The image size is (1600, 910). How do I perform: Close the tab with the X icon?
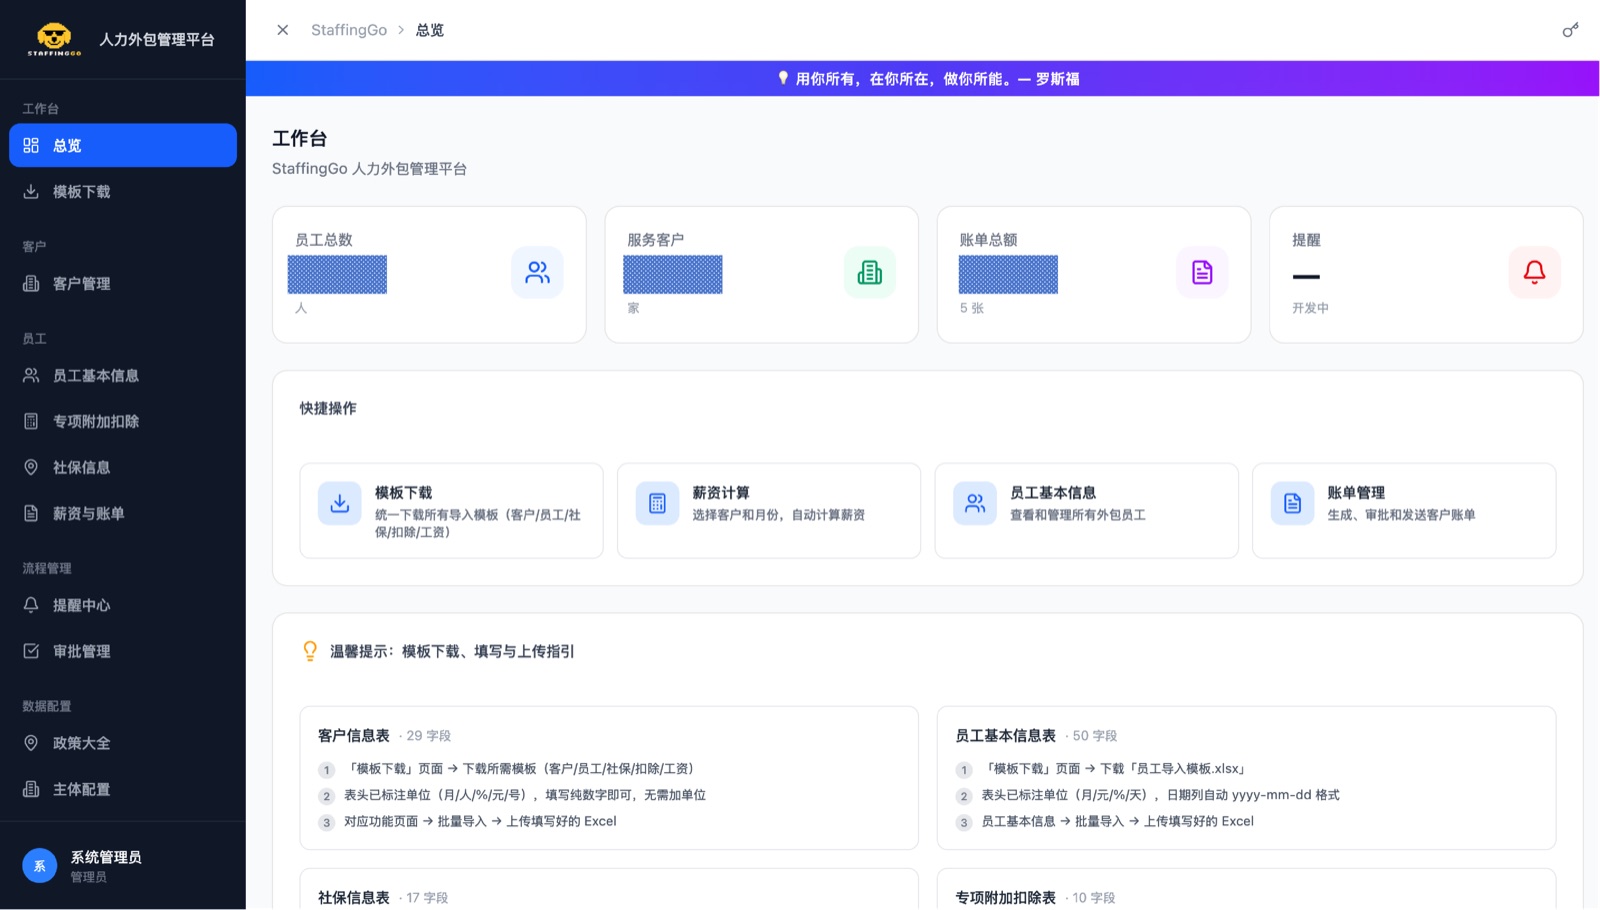click(283, 30)
